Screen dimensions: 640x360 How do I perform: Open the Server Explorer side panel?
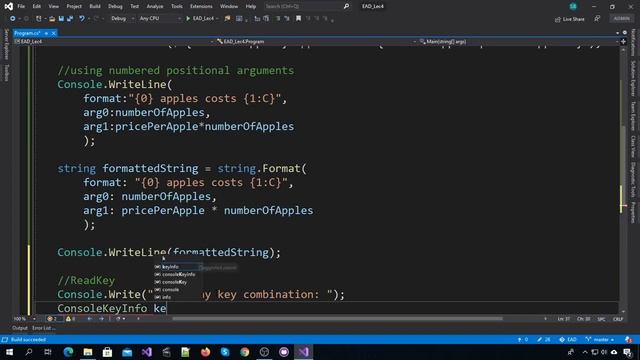coord(6,44)
